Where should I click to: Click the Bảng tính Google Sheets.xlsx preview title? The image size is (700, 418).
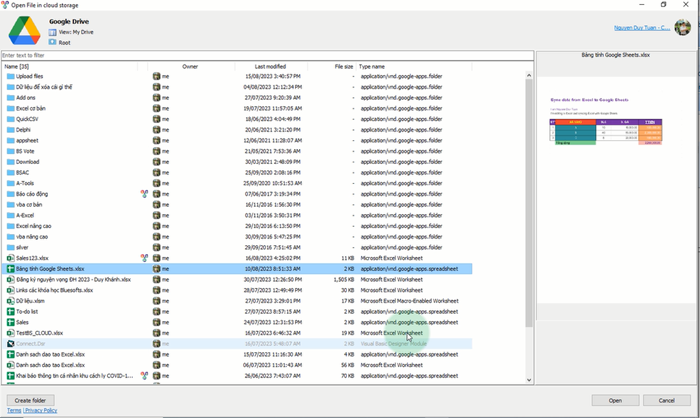[615, 55]
